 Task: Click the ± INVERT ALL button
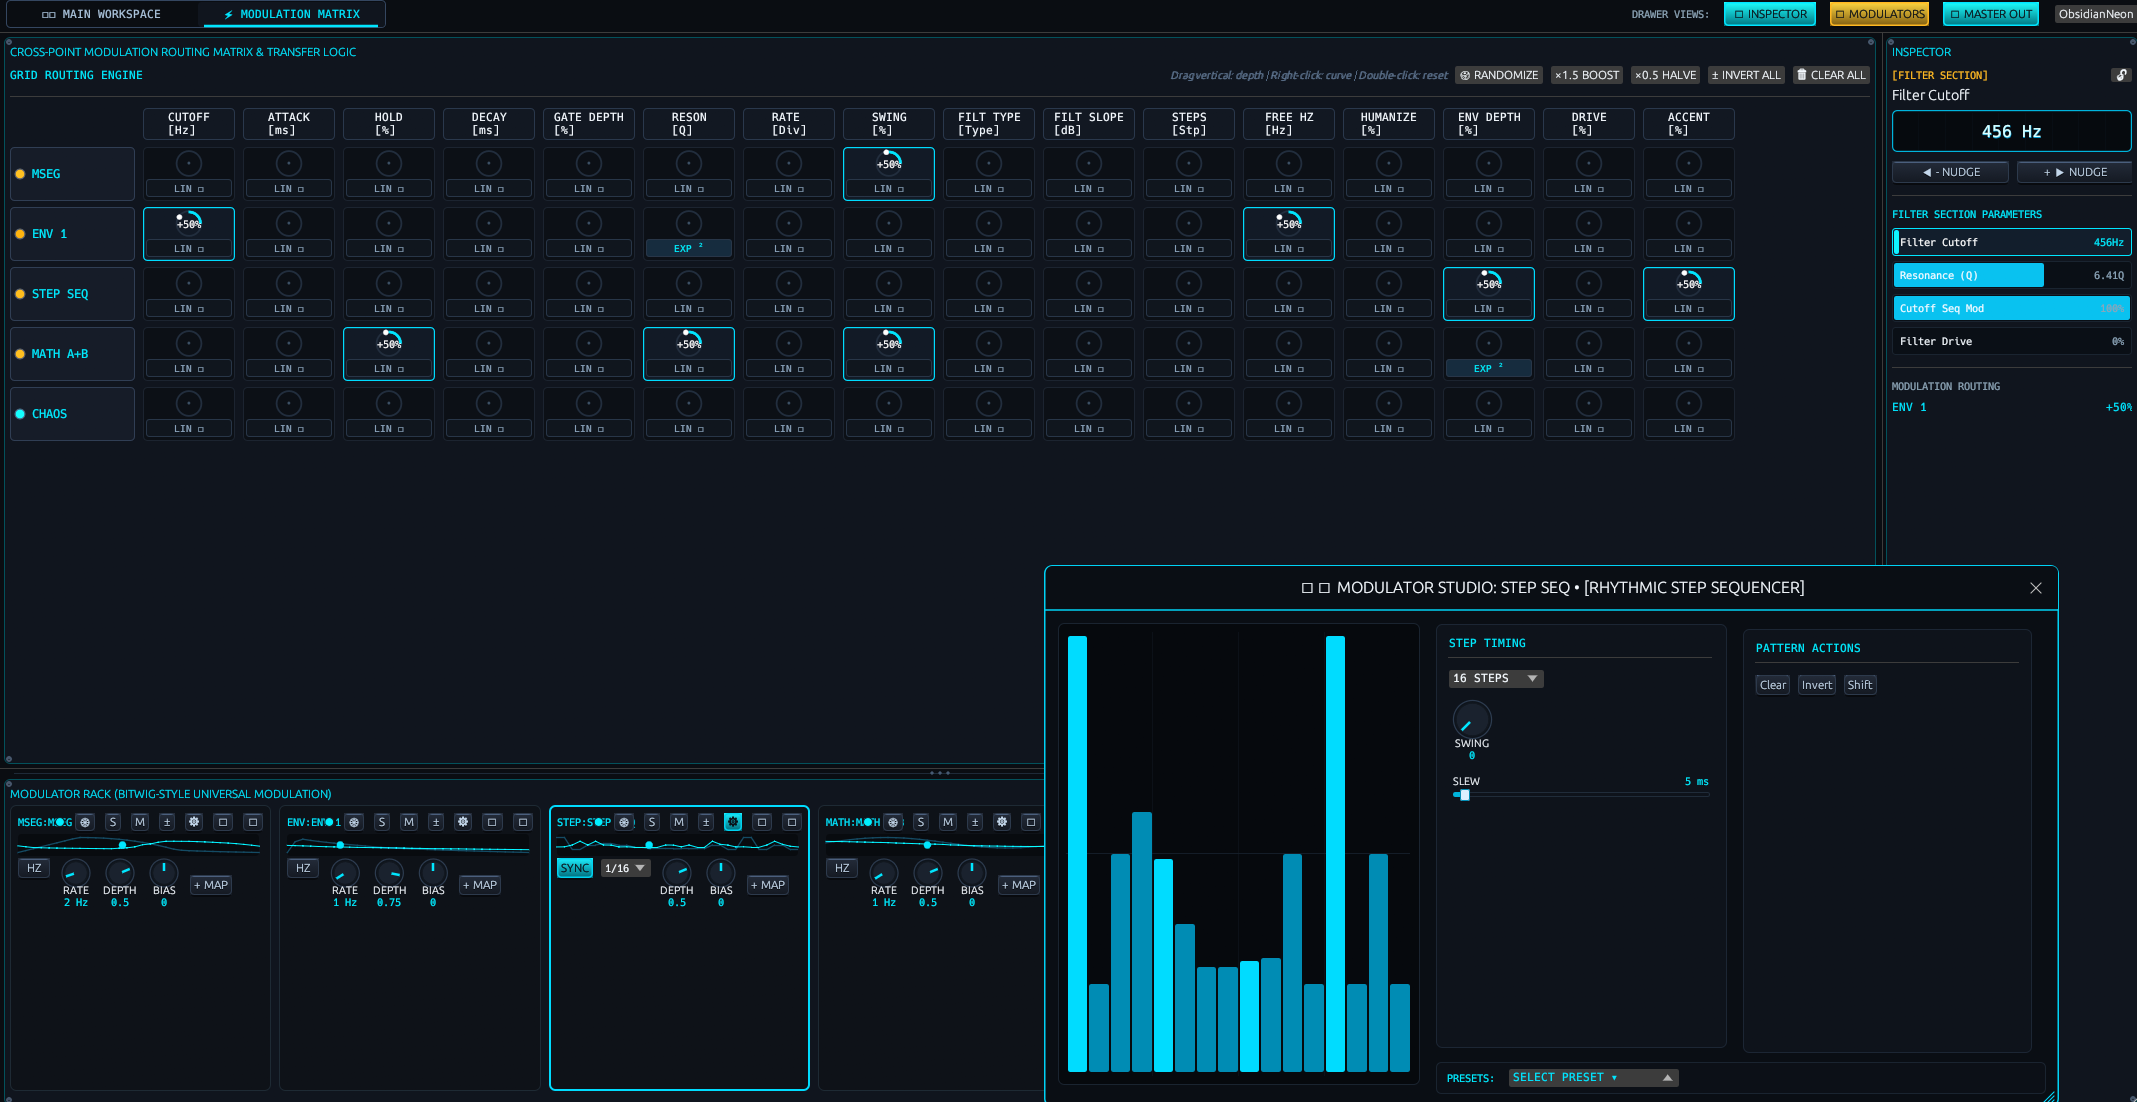pos(1746,75)
